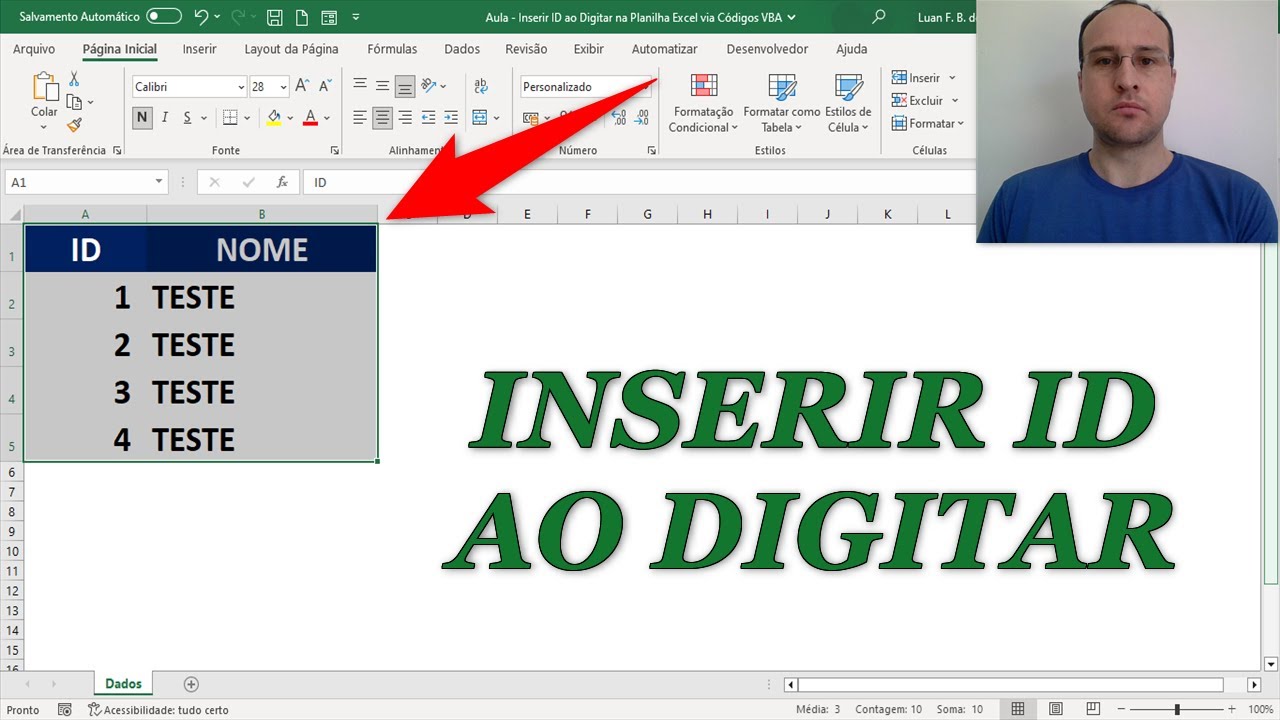
Task: Switch to Layout da Página tab
Action: (x=291, y=49)
